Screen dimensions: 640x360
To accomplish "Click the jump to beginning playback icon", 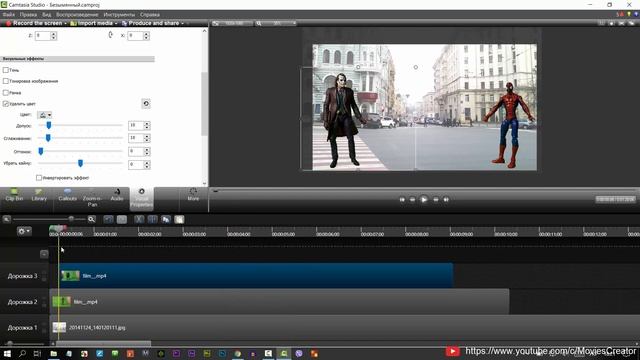I will 402,200.
